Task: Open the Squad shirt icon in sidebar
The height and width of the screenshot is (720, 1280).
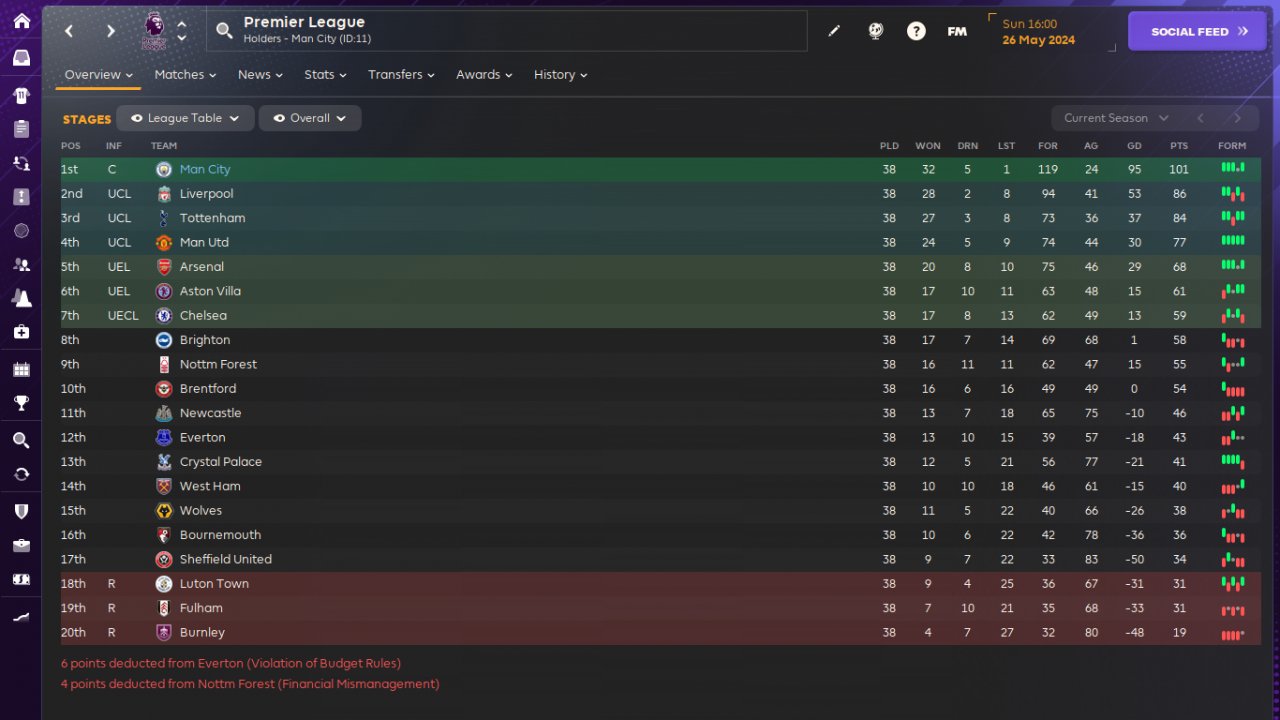Action: 21,96
